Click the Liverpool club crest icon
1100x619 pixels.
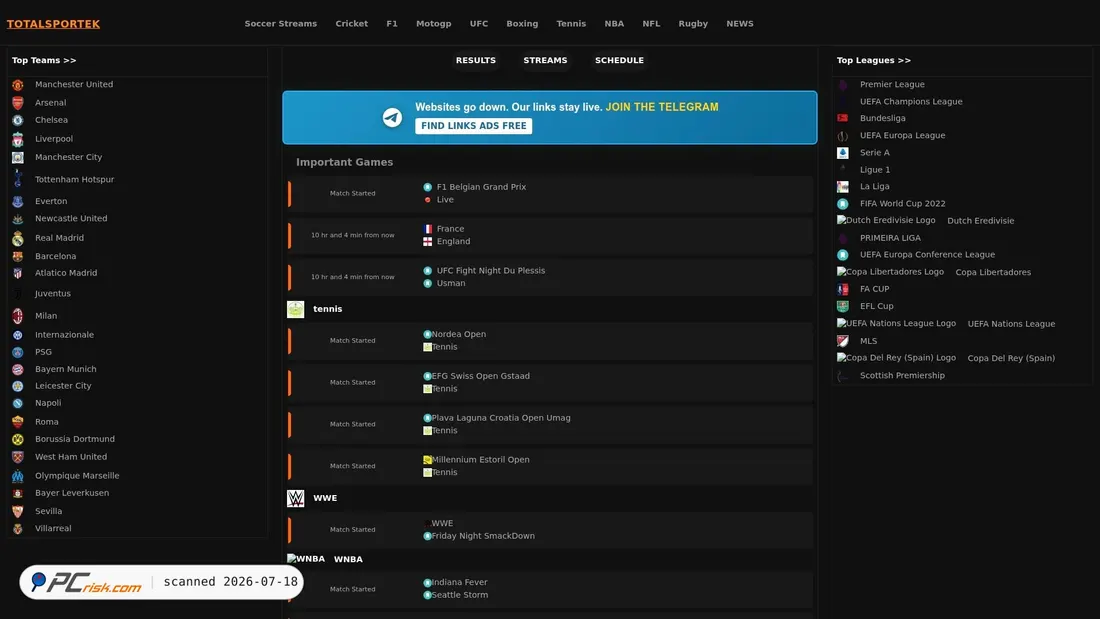(18, 140)
